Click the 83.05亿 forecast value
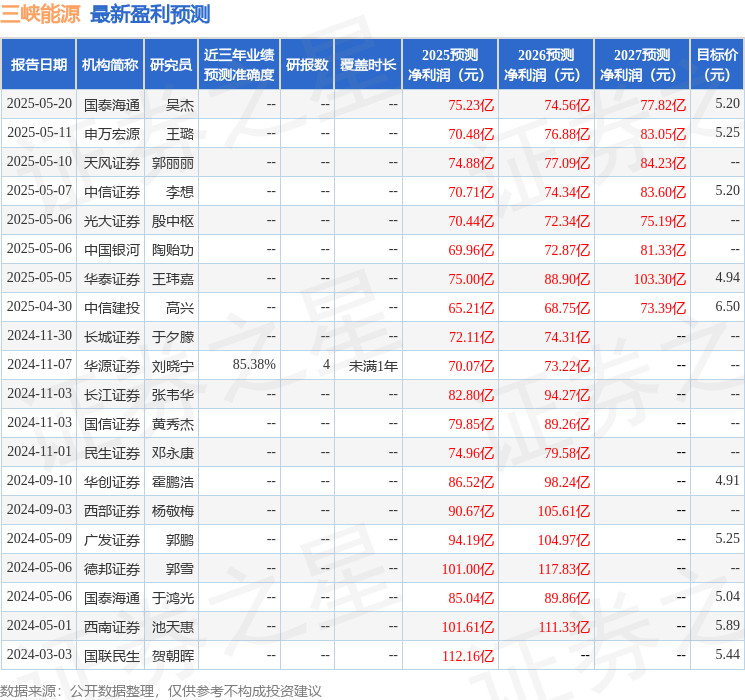 (x=663, y=134)
